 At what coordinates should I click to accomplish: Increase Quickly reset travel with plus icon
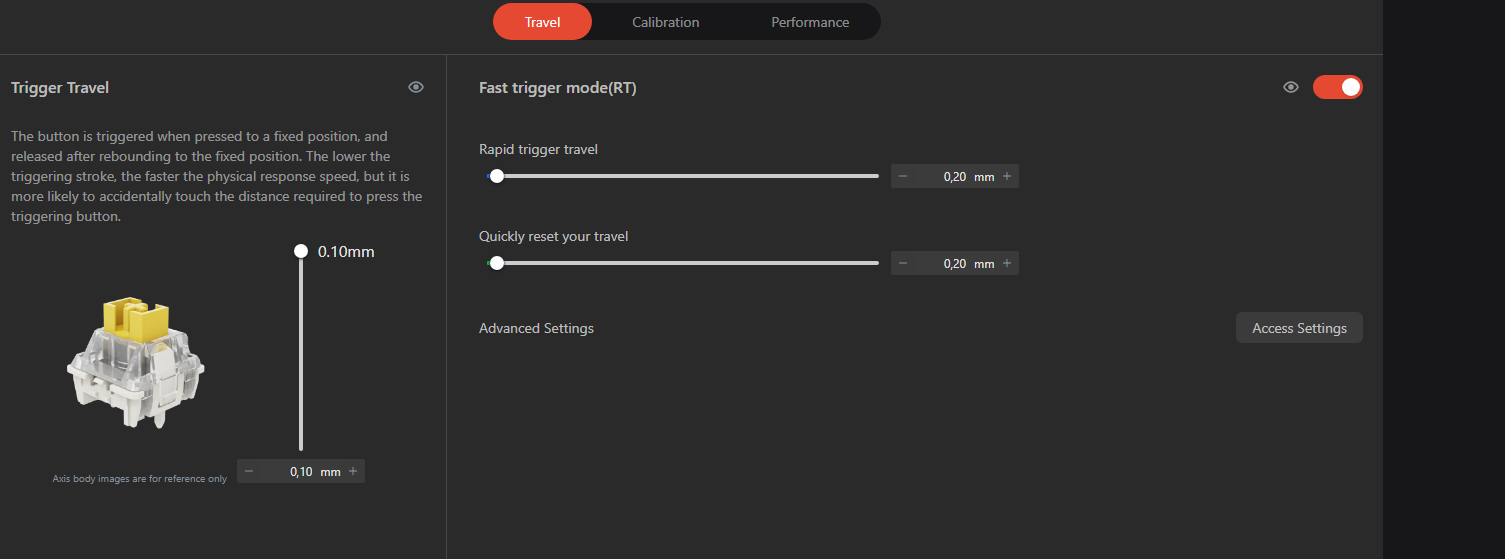(x=1006, y=264)
